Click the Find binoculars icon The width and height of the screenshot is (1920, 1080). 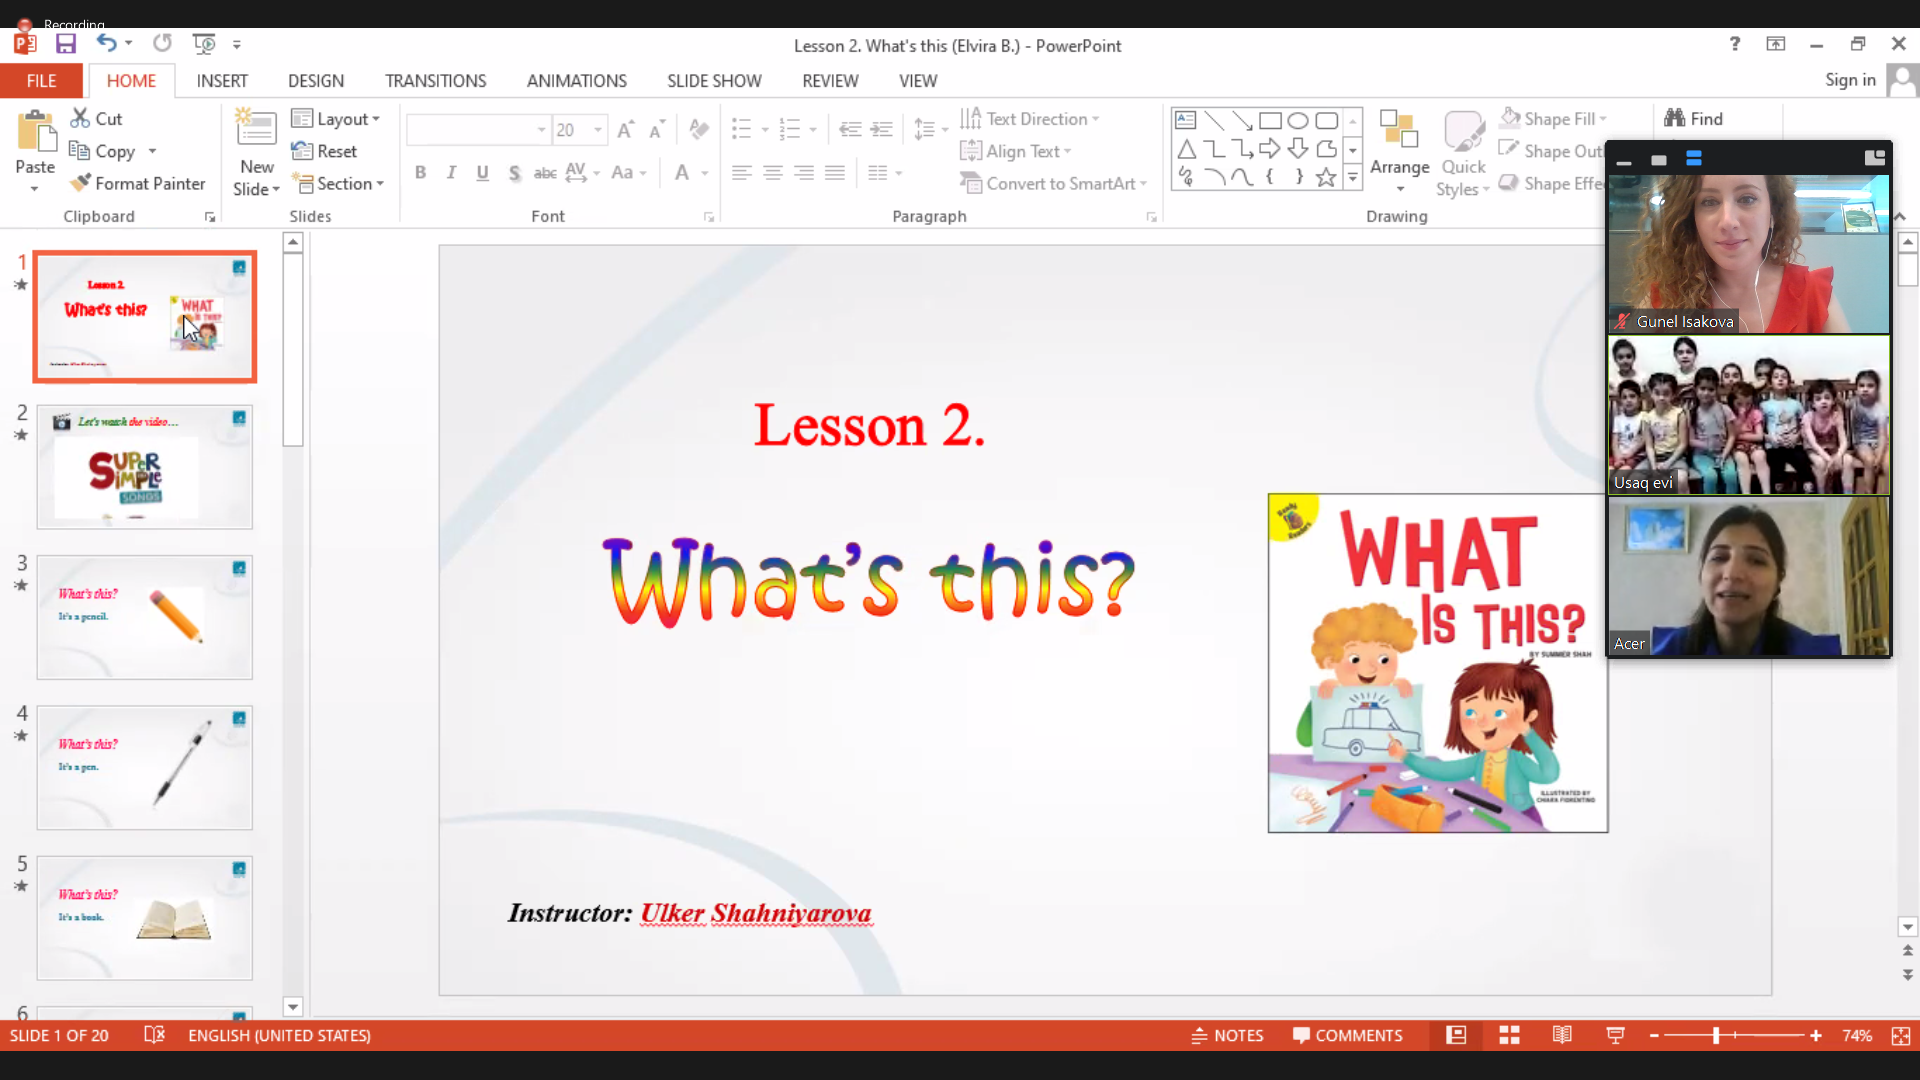tap(1675, 118)
